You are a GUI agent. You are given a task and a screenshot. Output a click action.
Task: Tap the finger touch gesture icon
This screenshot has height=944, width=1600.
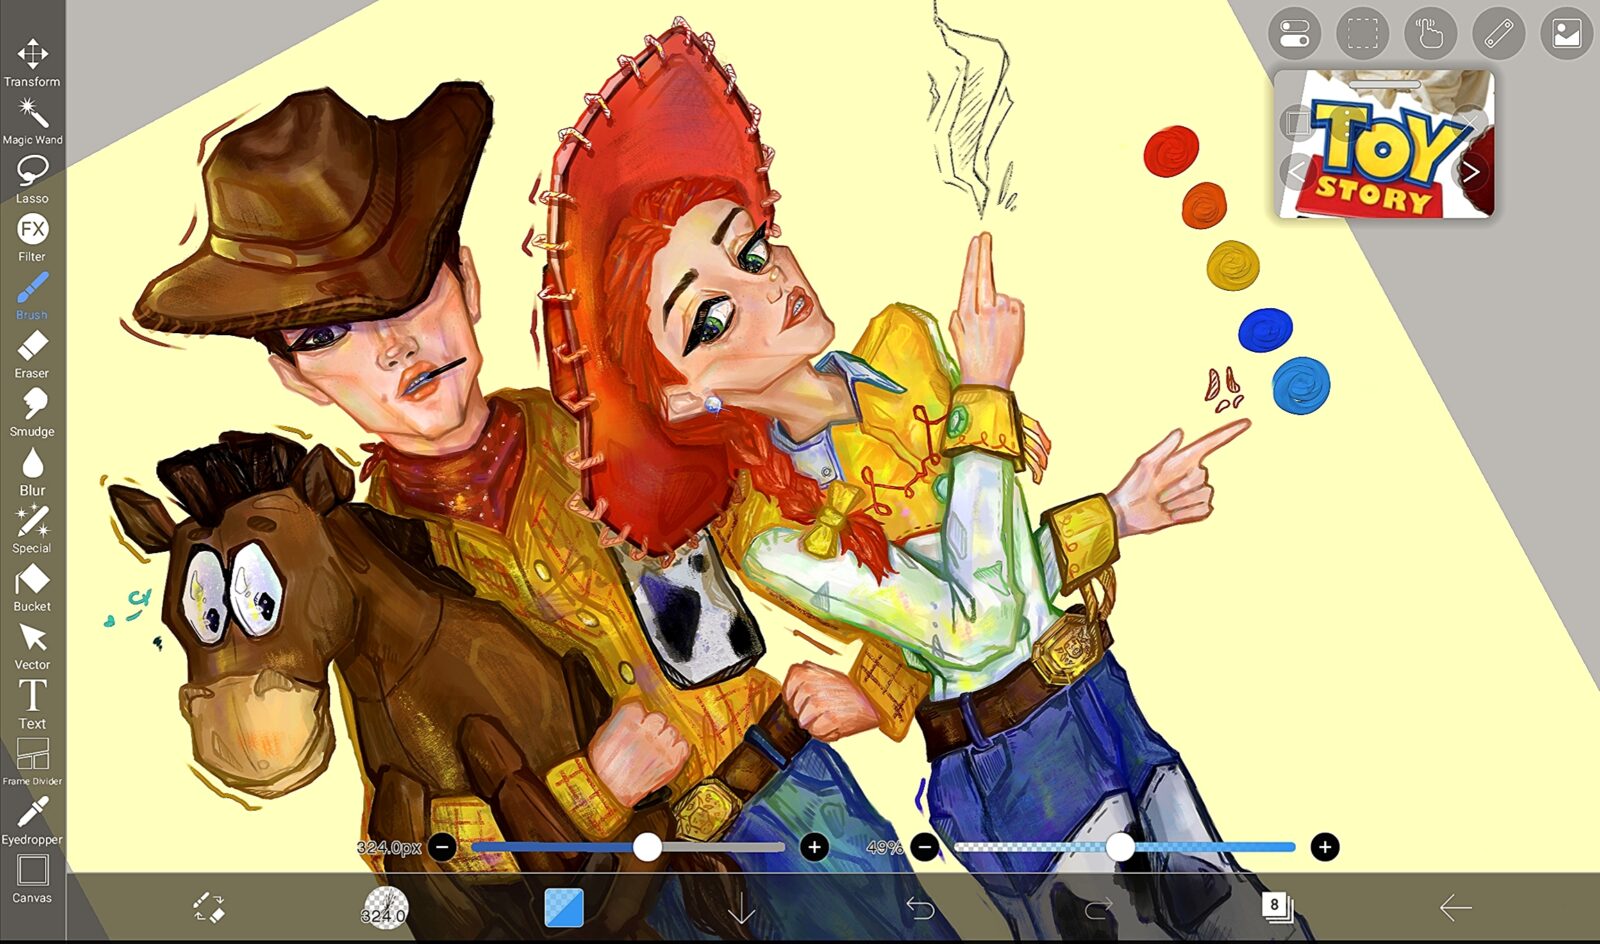click(x=1430, y=34)
